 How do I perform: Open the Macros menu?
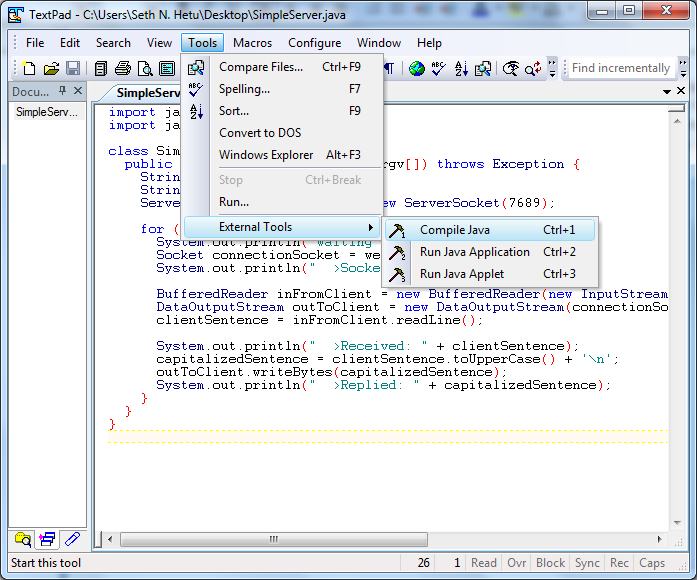pyautogui.click(x=252, y=43)
